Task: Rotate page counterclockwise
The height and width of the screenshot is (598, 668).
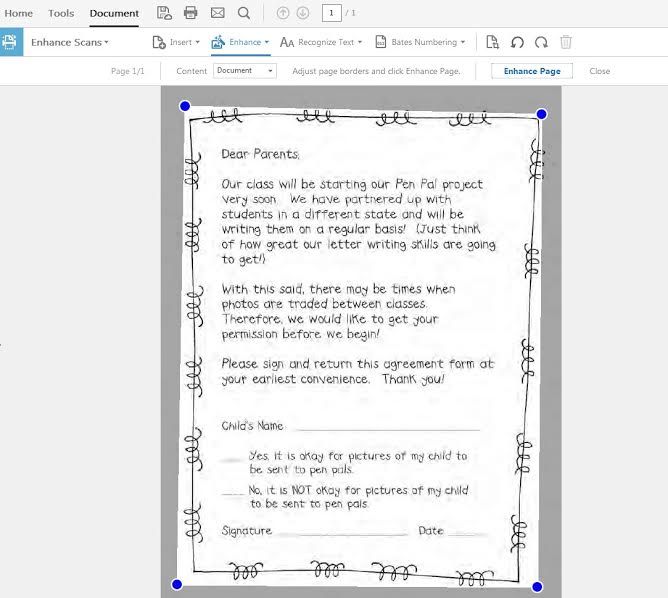Action: point(517,42)
